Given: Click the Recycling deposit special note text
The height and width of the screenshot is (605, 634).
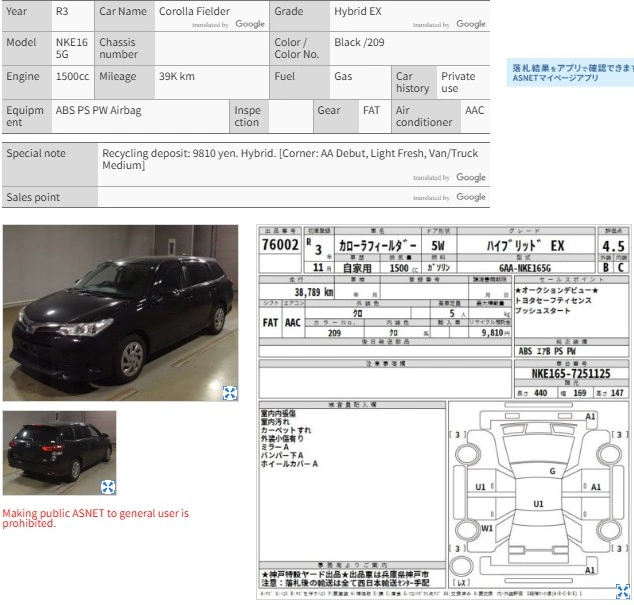Looking at the screenshot, I should 290,159.
